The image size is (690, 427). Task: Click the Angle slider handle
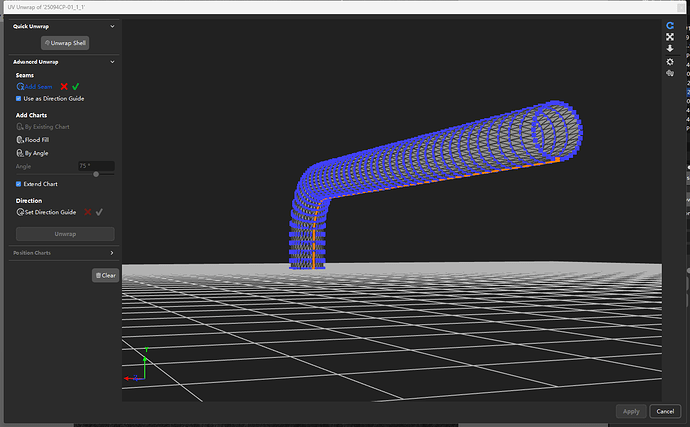(96, 174)
